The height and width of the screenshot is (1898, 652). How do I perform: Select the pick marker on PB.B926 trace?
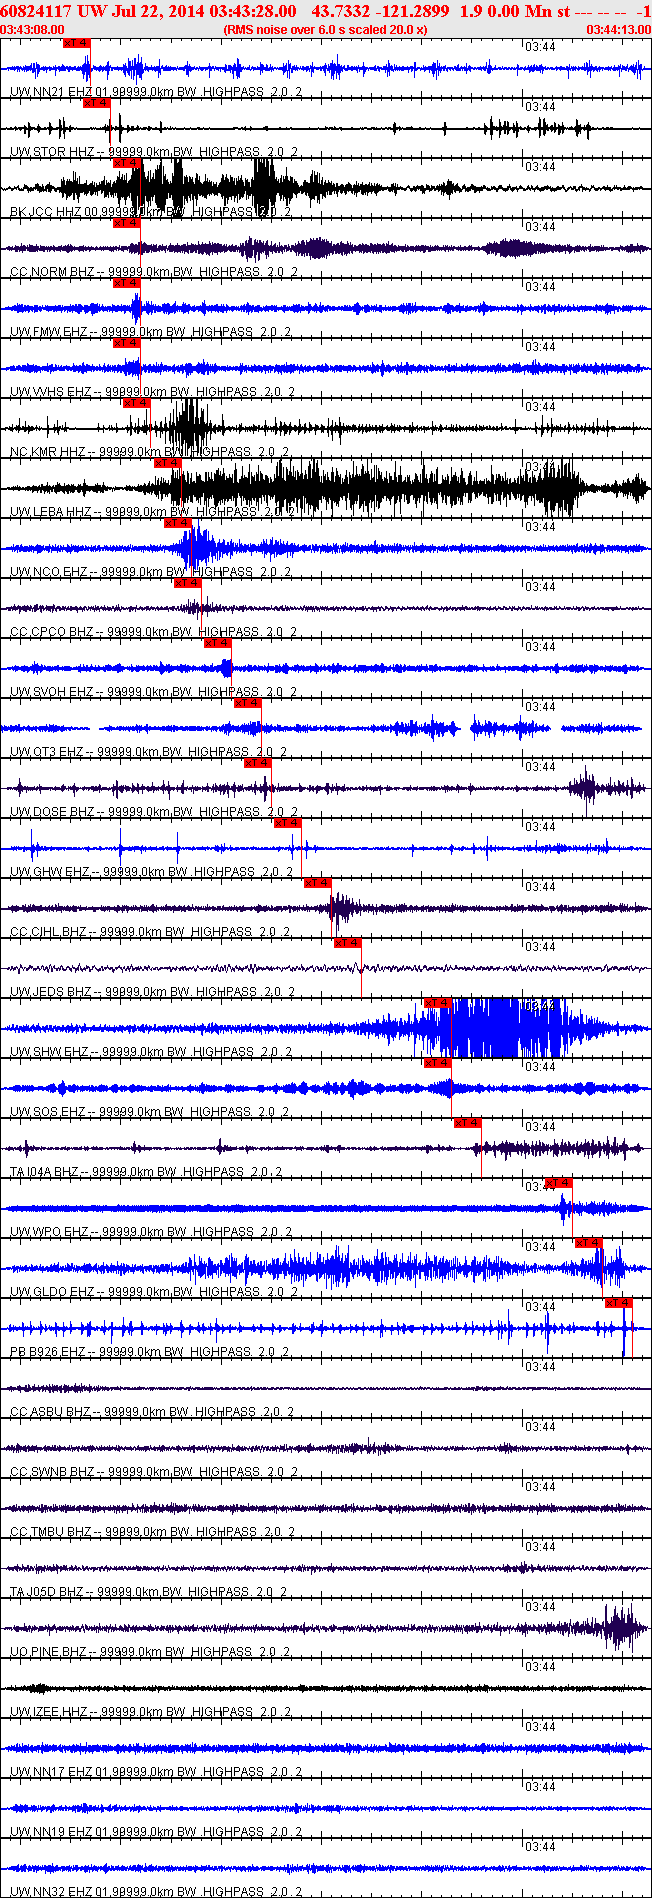click(x=619, y=1303)
